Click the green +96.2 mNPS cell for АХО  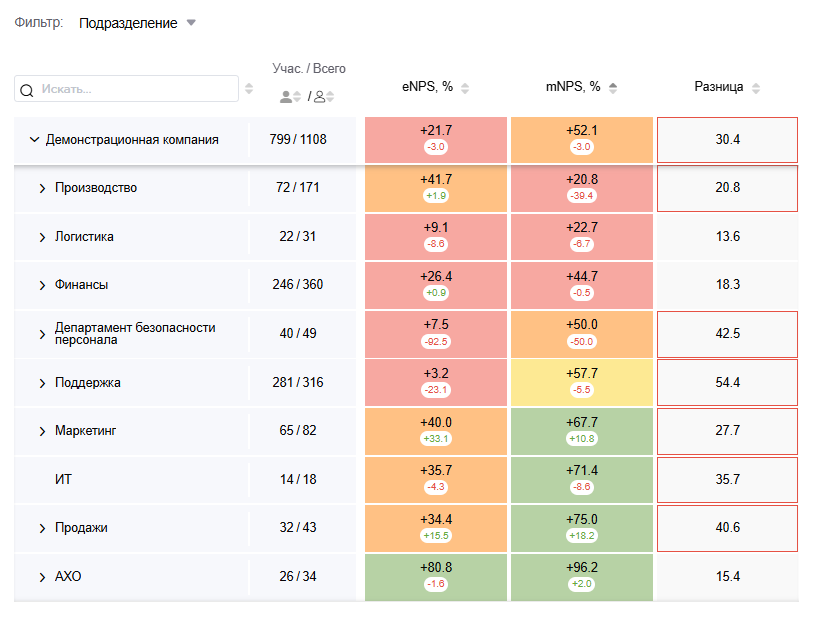pyautogui.click(x=581, y=576)
